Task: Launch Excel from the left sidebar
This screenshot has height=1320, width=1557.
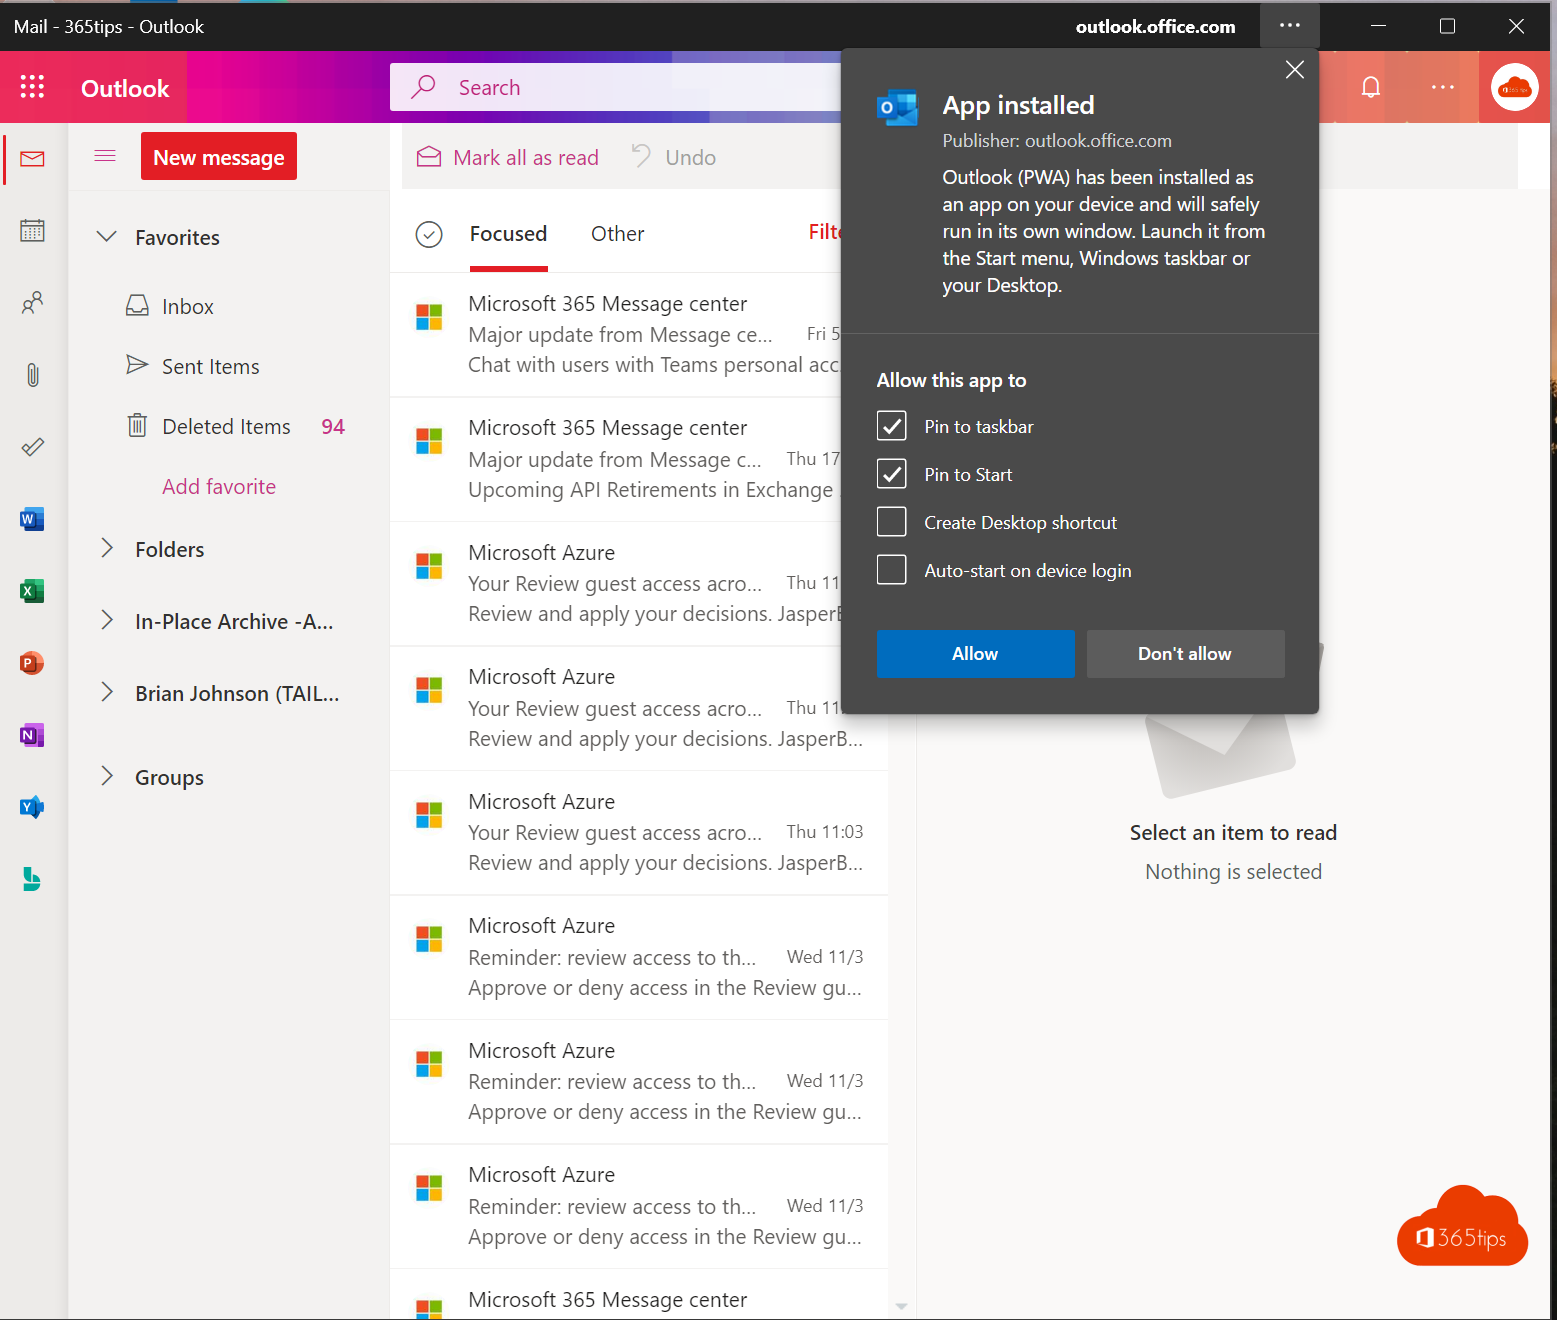Action: point(32,591)
